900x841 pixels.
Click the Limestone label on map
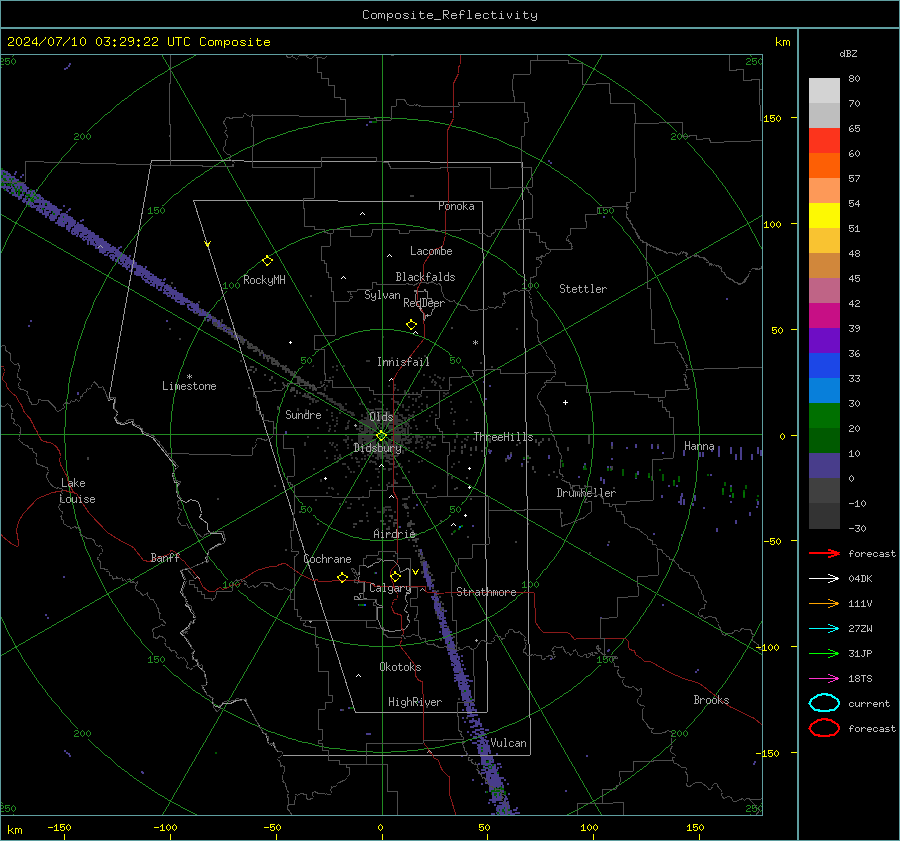pyautogui.click(x=189, y=386)
